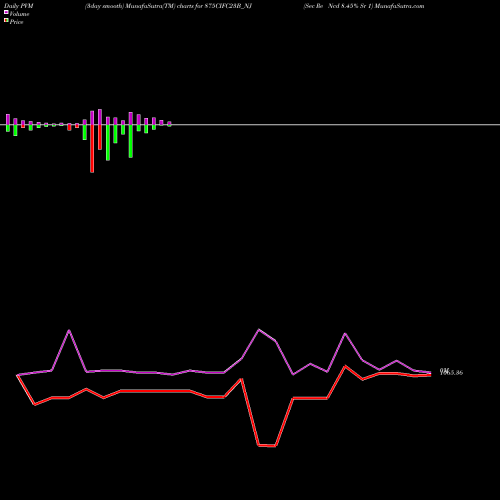
Task: Select the 'Price' legend label
Action: click(x=16, y=22)
